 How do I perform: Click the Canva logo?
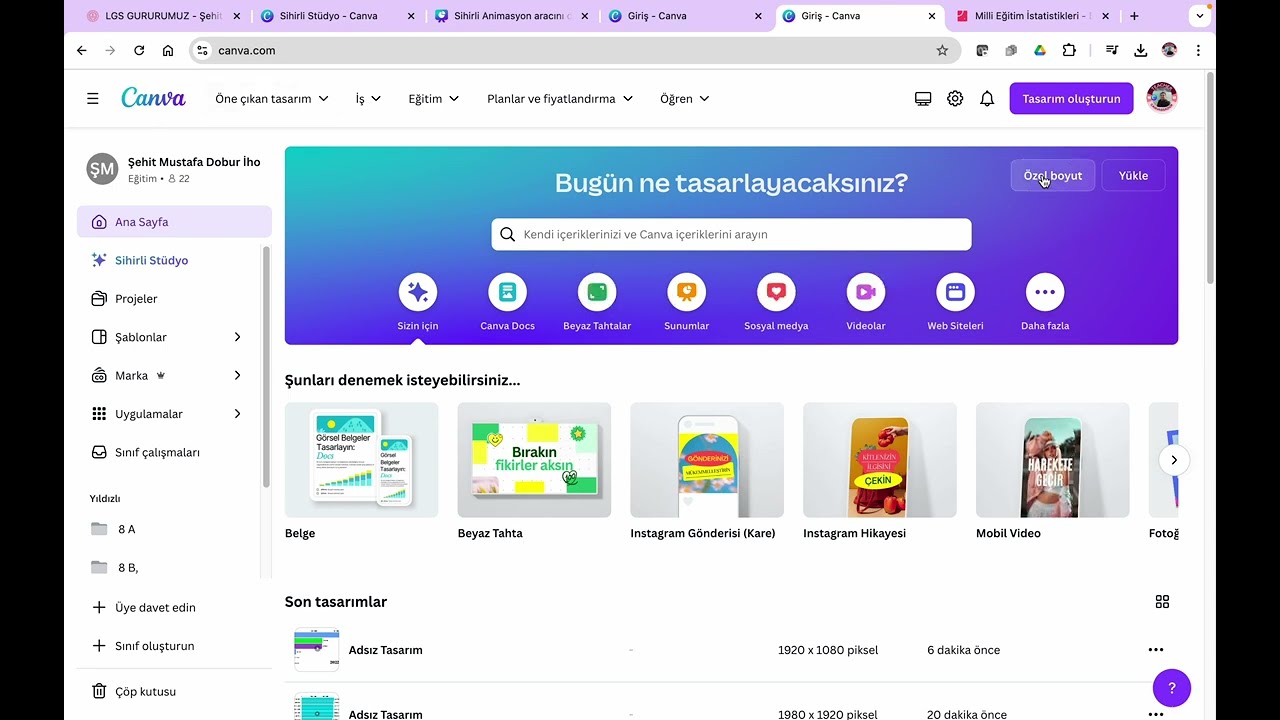(x=153, y=98)
